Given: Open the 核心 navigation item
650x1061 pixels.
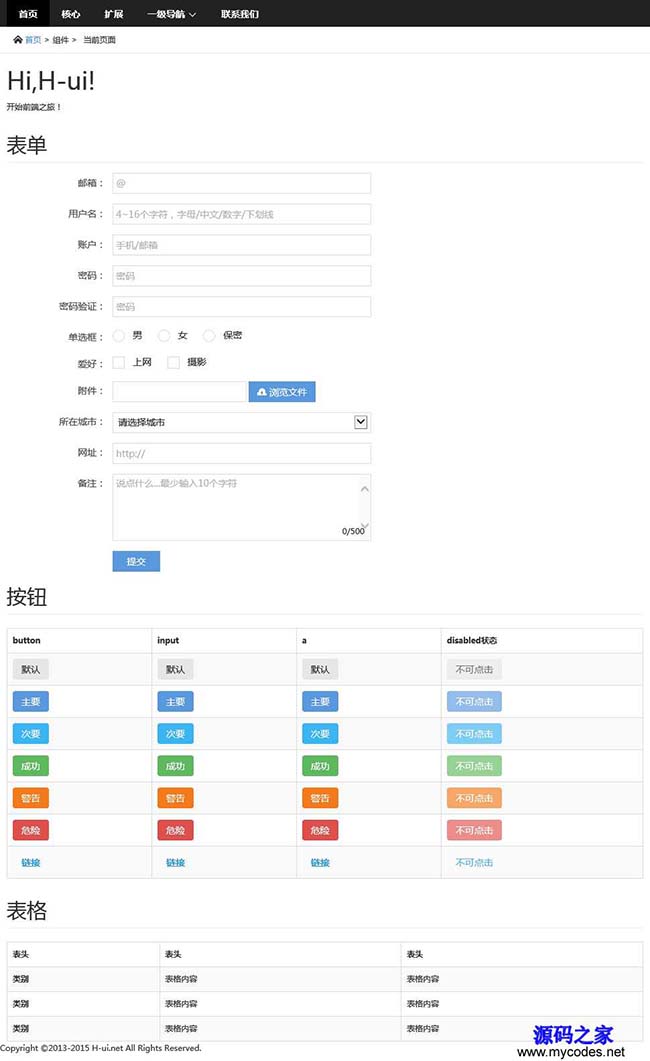Looking at the screenshot, I should click(x=70, y=14).
